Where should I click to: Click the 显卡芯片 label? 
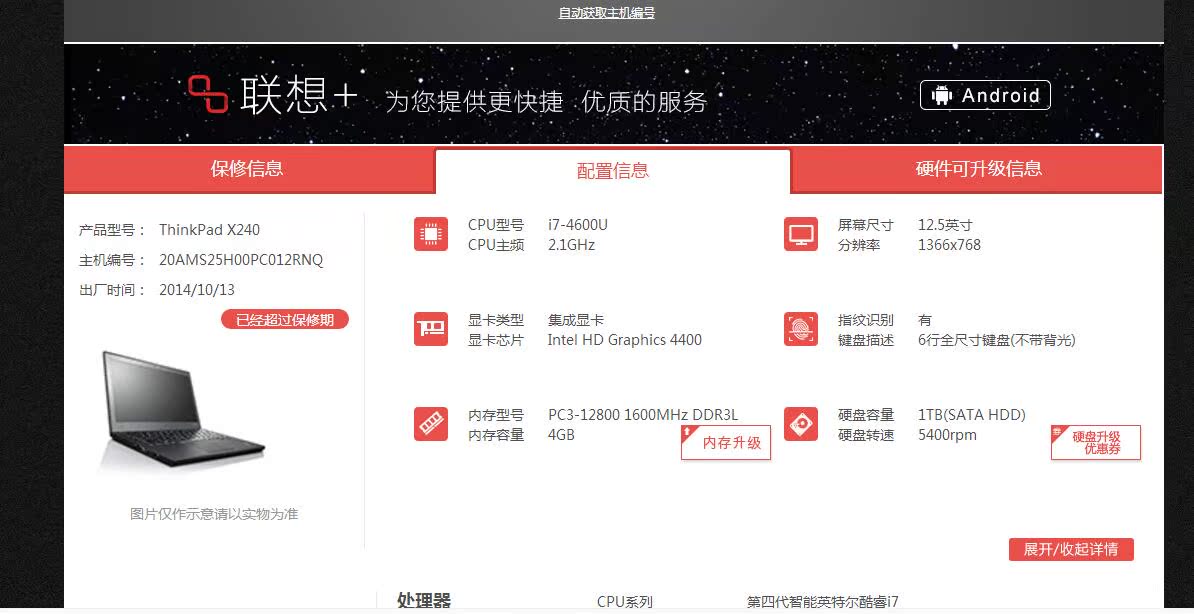pyautogui.click(x=496, y=340)
